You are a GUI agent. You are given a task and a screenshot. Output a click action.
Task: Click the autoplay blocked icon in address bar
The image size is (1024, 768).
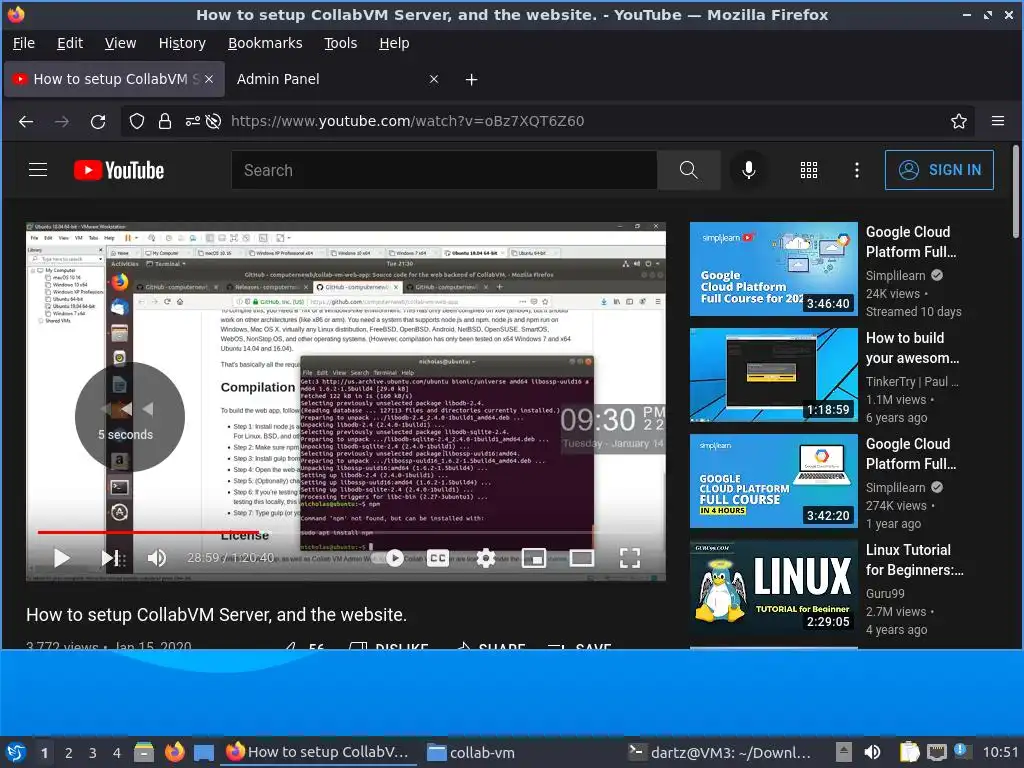point(213,121)
